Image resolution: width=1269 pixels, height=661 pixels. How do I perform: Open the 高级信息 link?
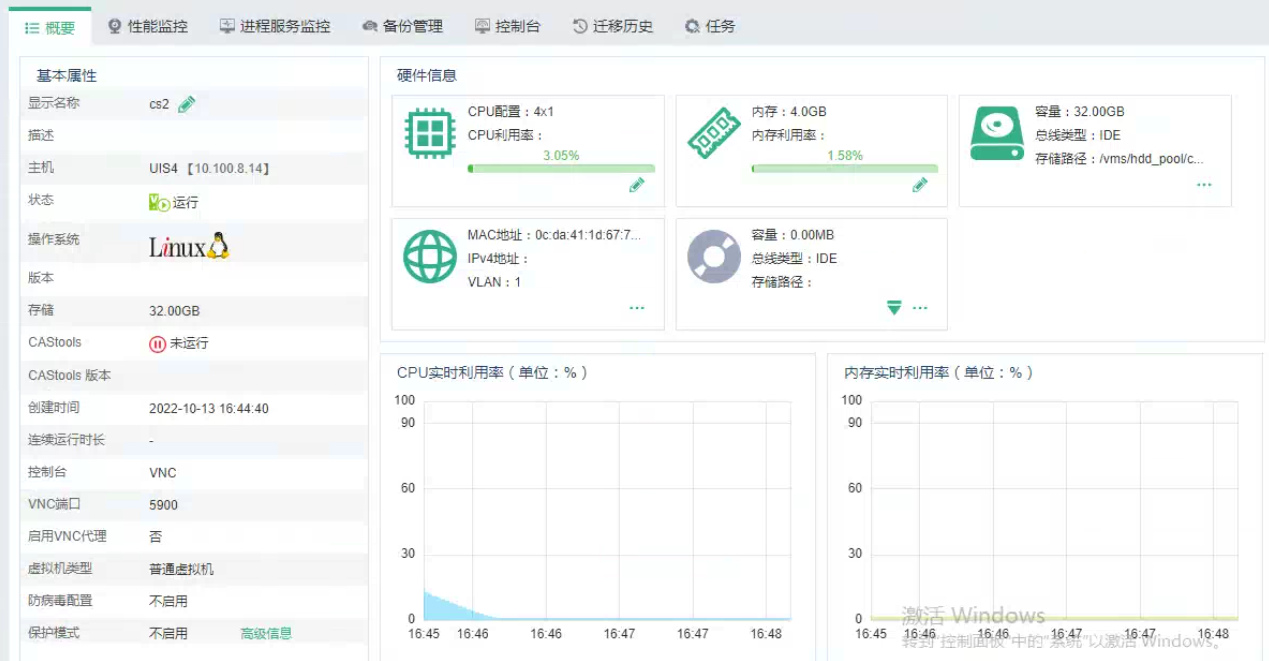point(266,633)
